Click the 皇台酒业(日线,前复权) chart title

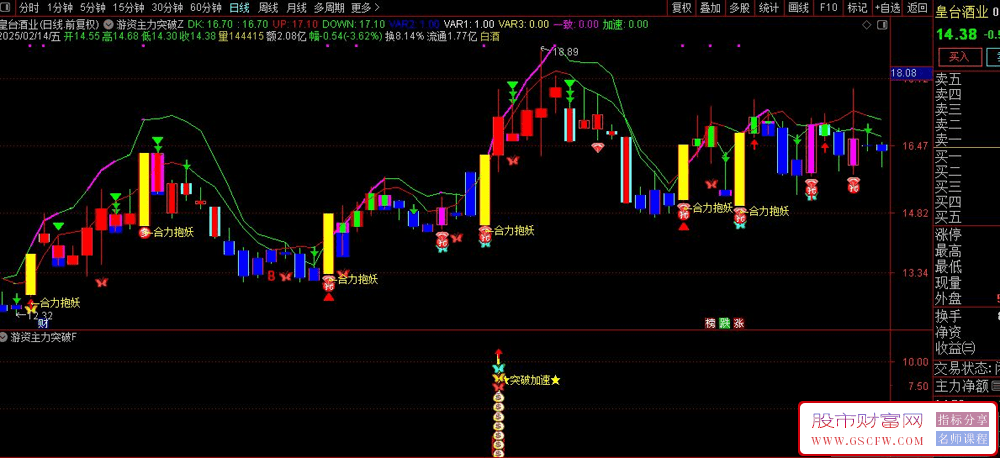(x=49, y=24)
